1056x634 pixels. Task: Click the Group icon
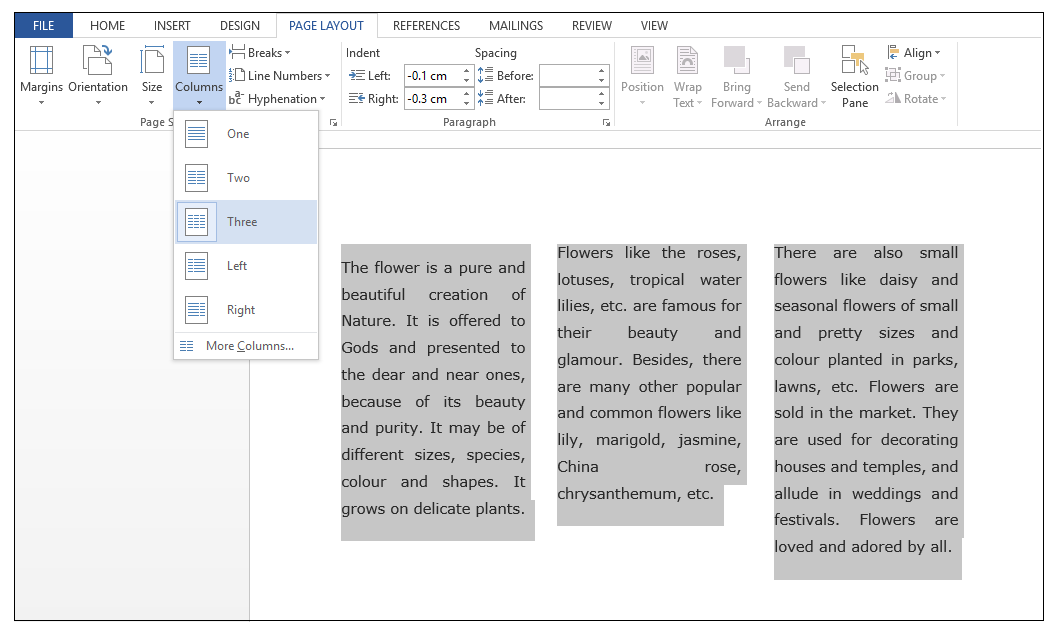(893, 75)
